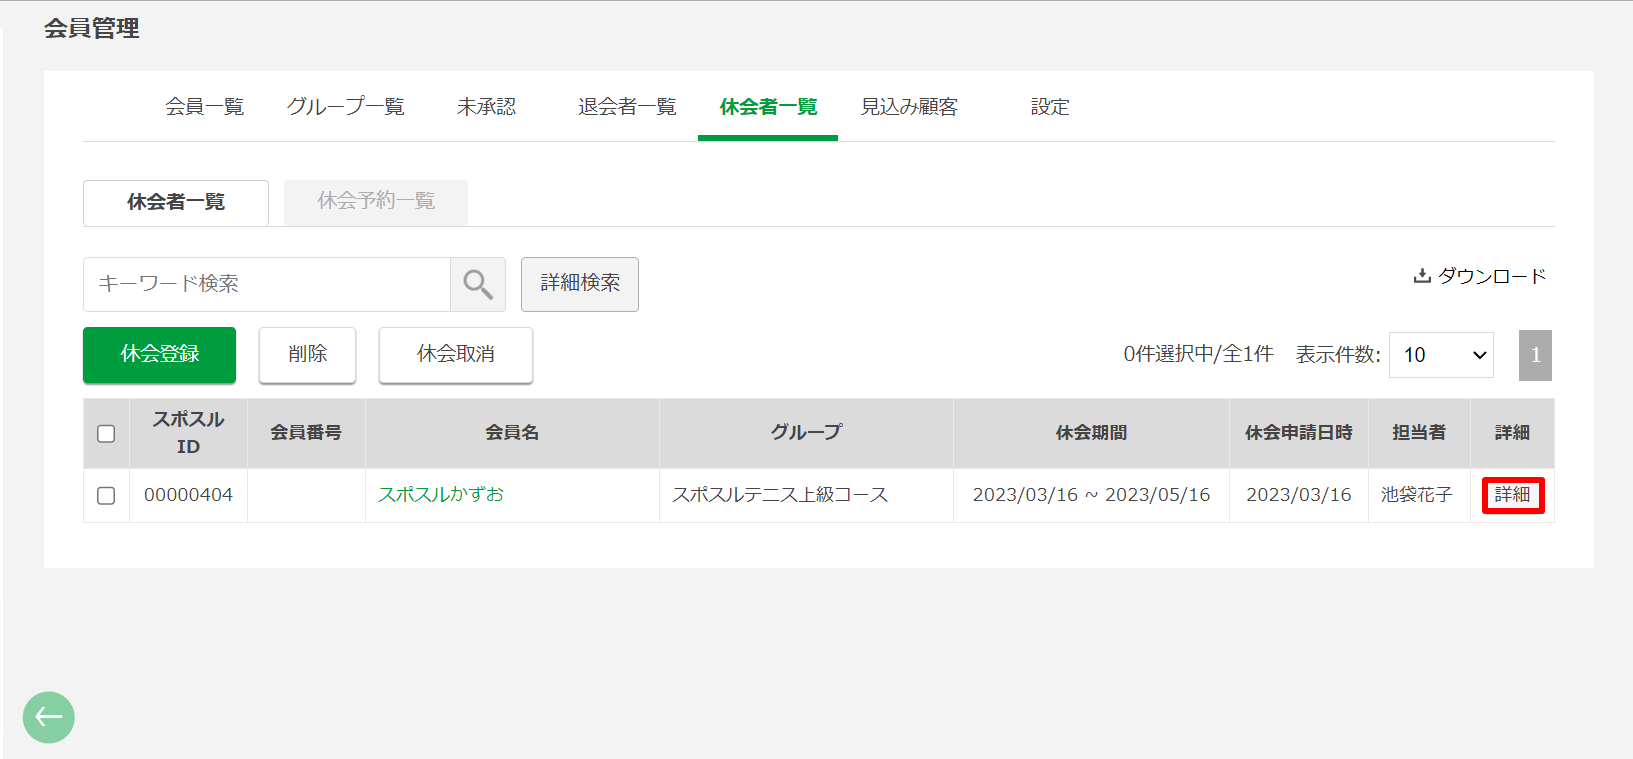This screenshot has width=1633, height=759.
Task: Click the 会員管理 page heading
Action: click(92, 29)
